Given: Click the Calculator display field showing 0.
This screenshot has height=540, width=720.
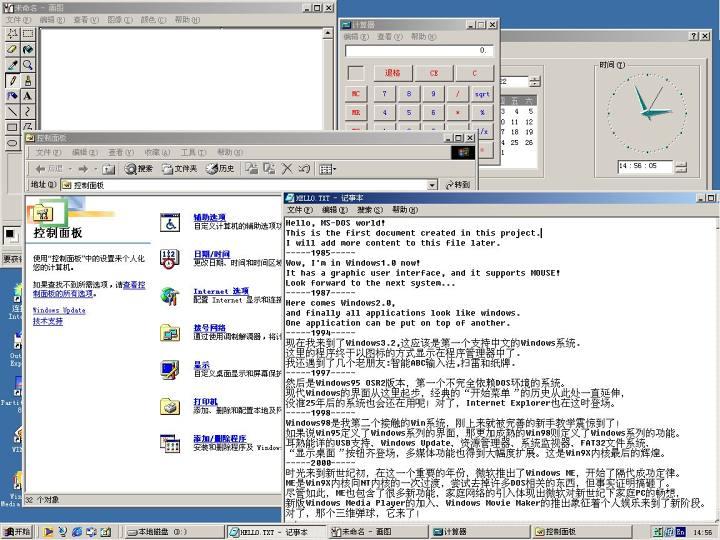Looking at the screenshot, I should point(419,51).
